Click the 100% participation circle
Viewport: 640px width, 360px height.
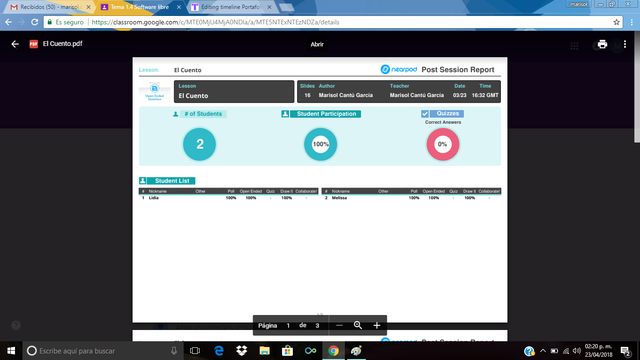(320, 144)
